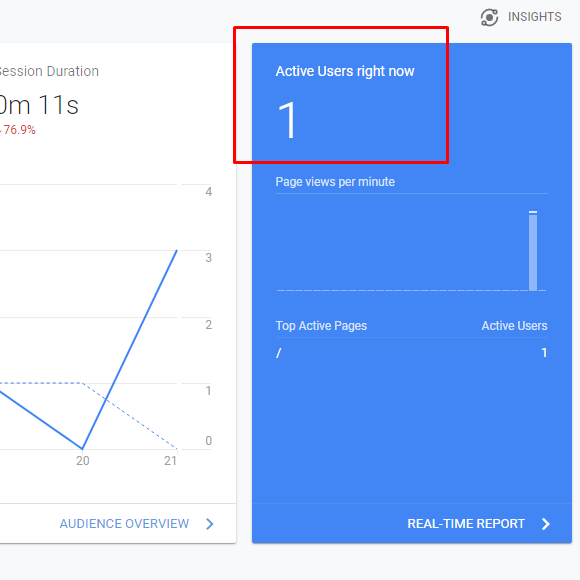Click the 0m 11s session duration value

click(x=39, y=105)
